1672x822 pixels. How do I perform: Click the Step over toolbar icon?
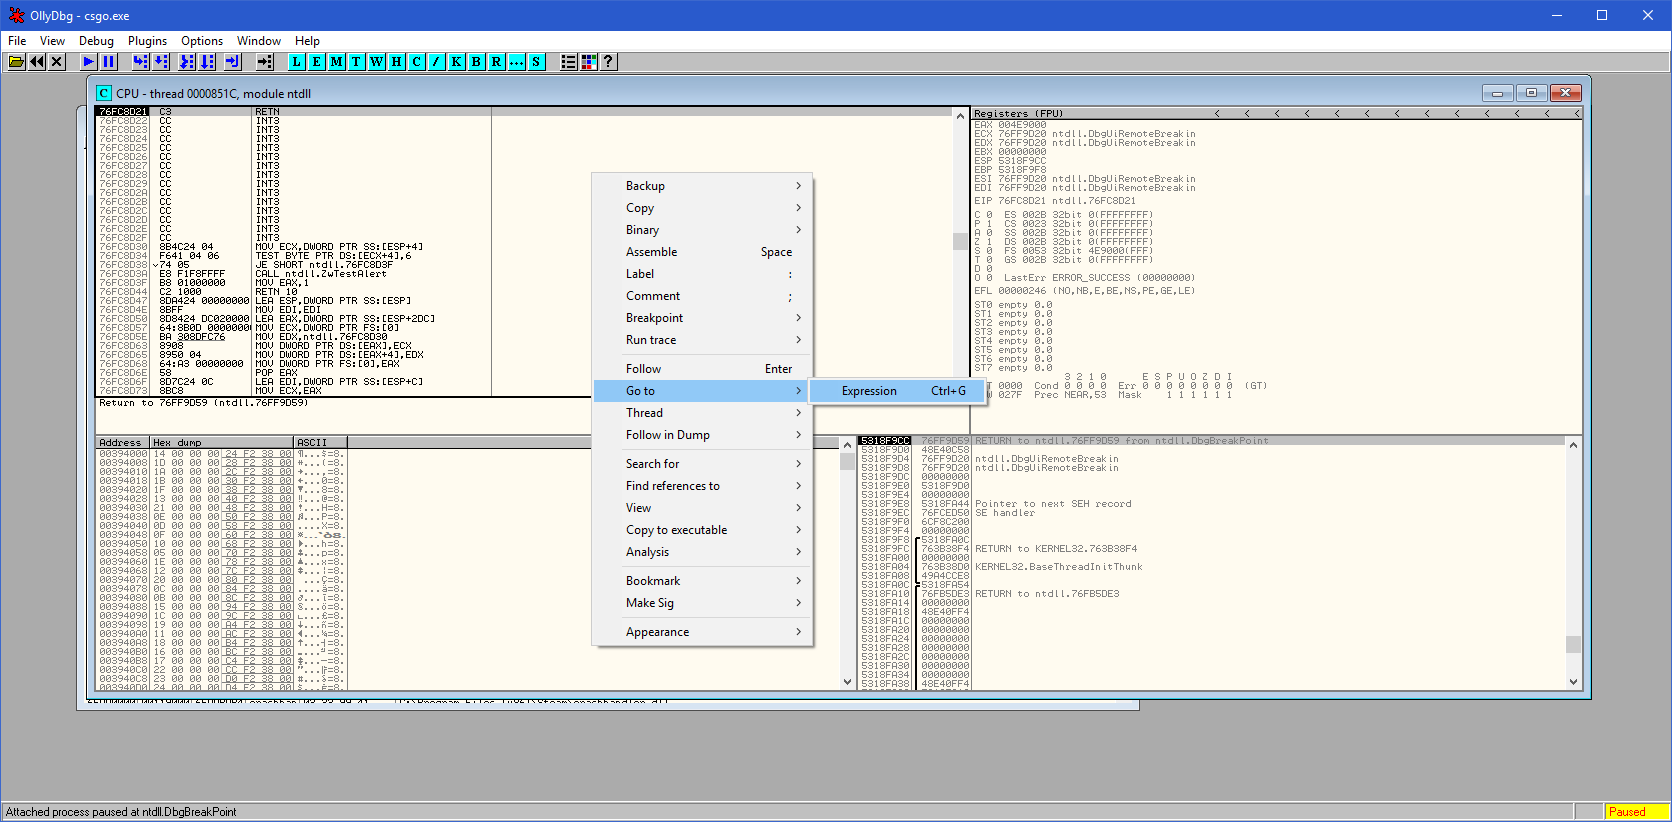click(160, 62)
